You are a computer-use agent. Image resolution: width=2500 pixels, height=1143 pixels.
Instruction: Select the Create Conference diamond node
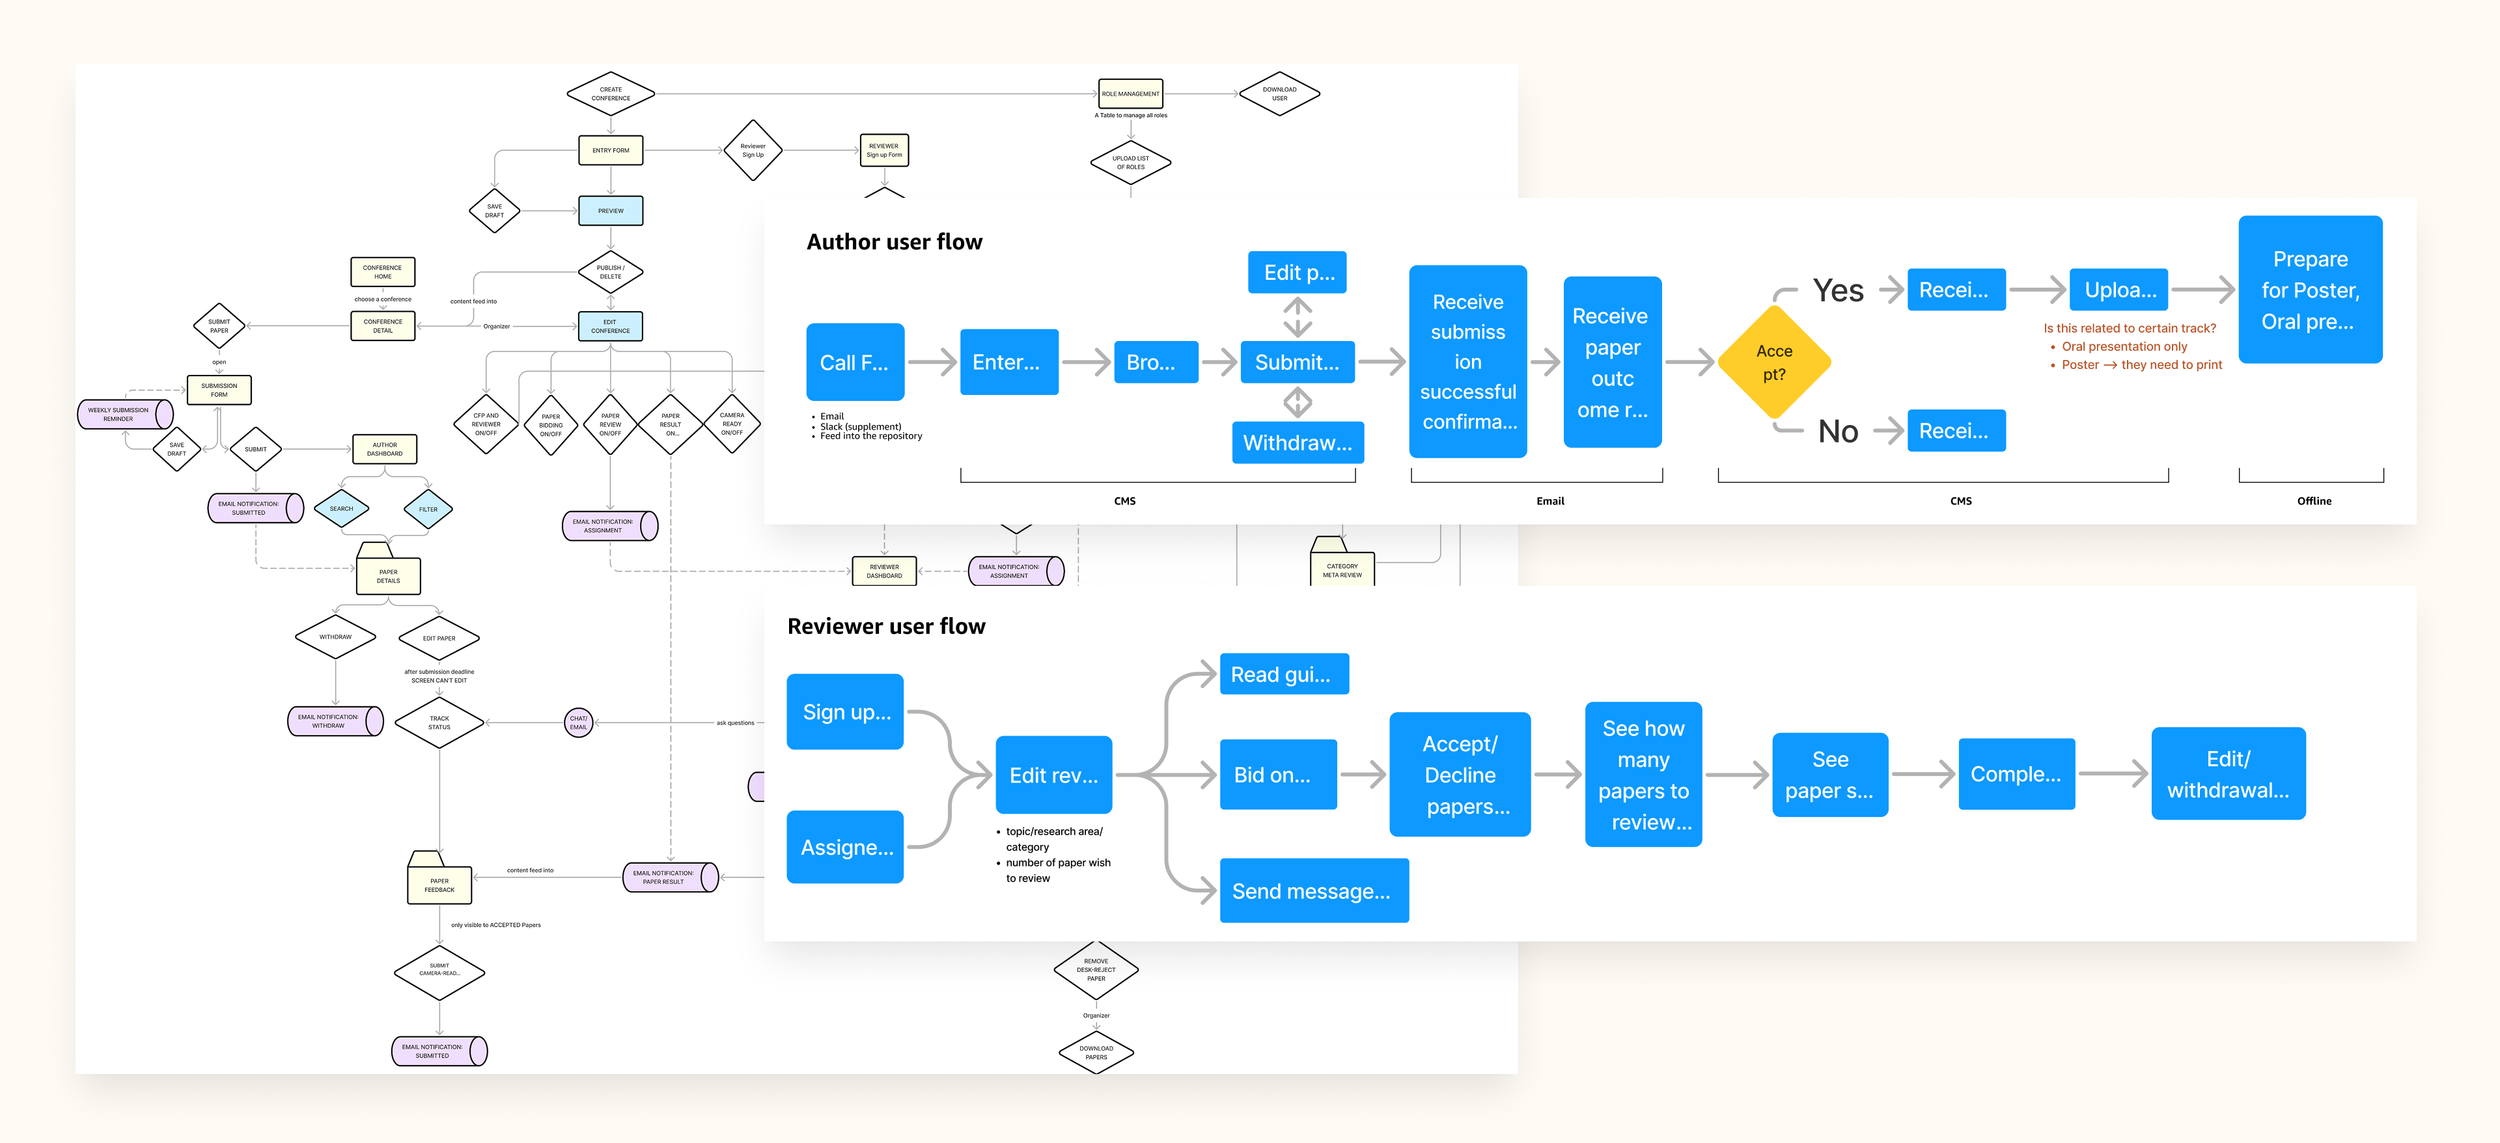[x=610, y=94]
